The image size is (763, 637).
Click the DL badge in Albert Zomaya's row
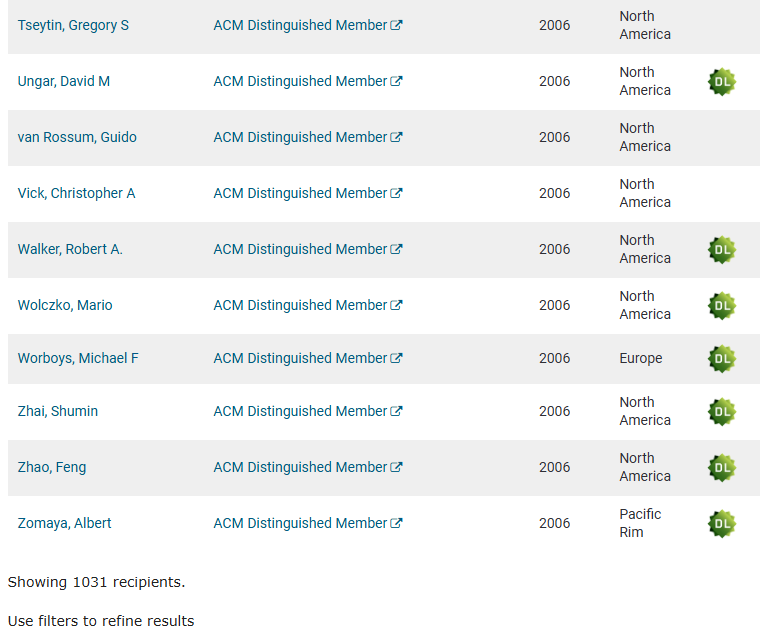click(x=721, y=524)
